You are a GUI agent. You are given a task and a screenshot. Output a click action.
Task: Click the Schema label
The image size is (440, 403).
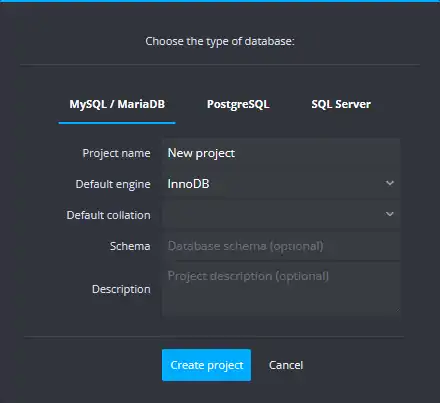pyautogui.click(x=130, y=246)
